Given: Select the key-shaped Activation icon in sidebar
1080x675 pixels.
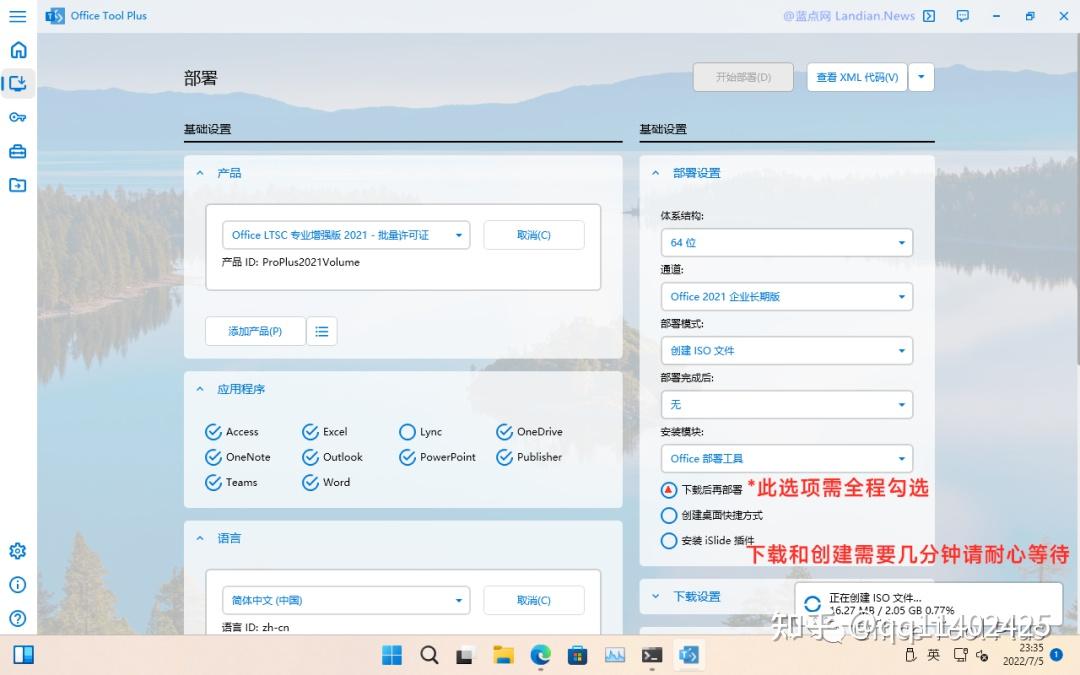Looking at the screenshot, I should click(x=17, y=117).
